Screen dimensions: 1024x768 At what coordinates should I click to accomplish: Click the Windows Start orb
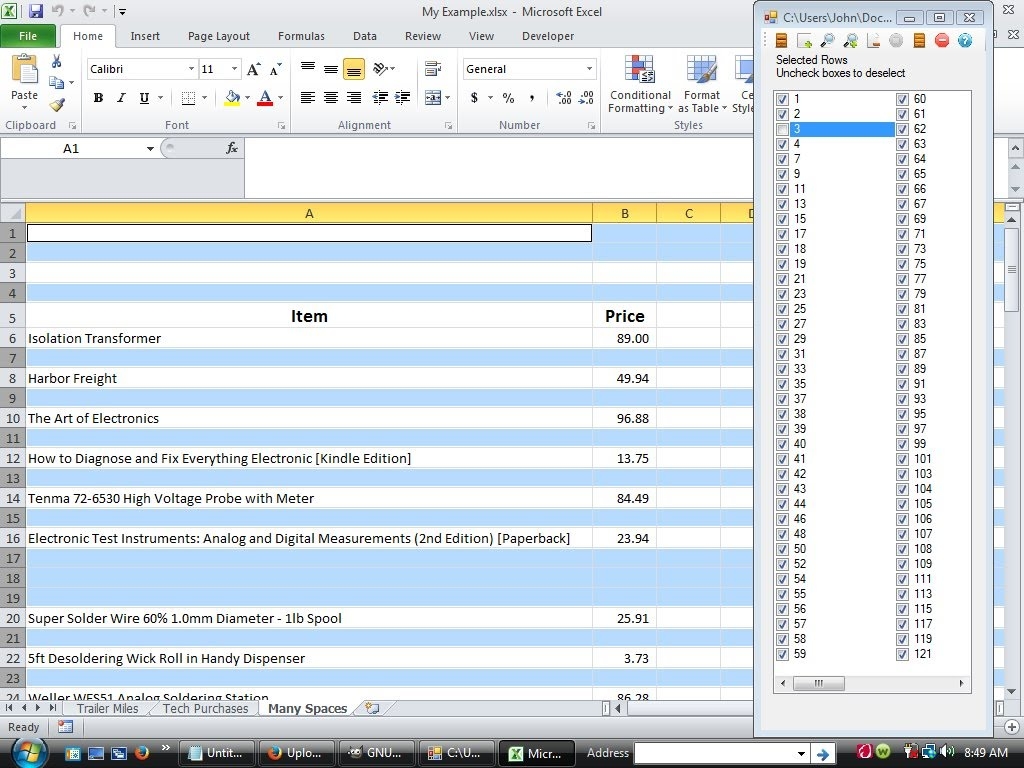point(29,752)
